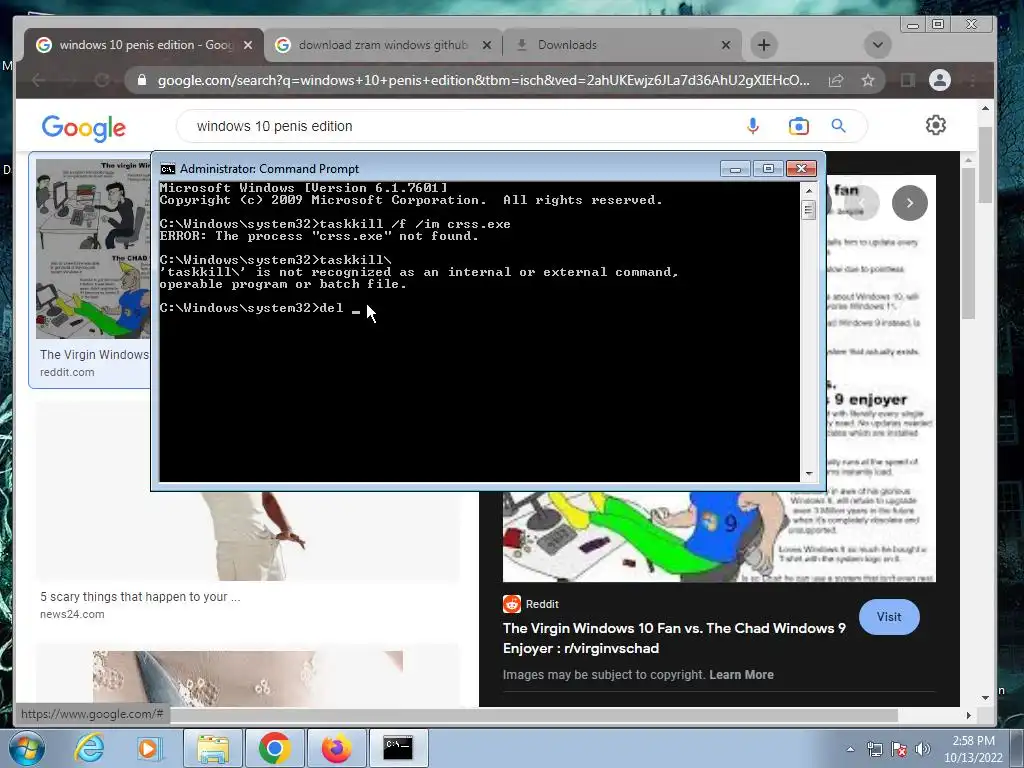Bookmark this page with star icon
Viewport: 1024px width, 768px height.
point(867,80)
